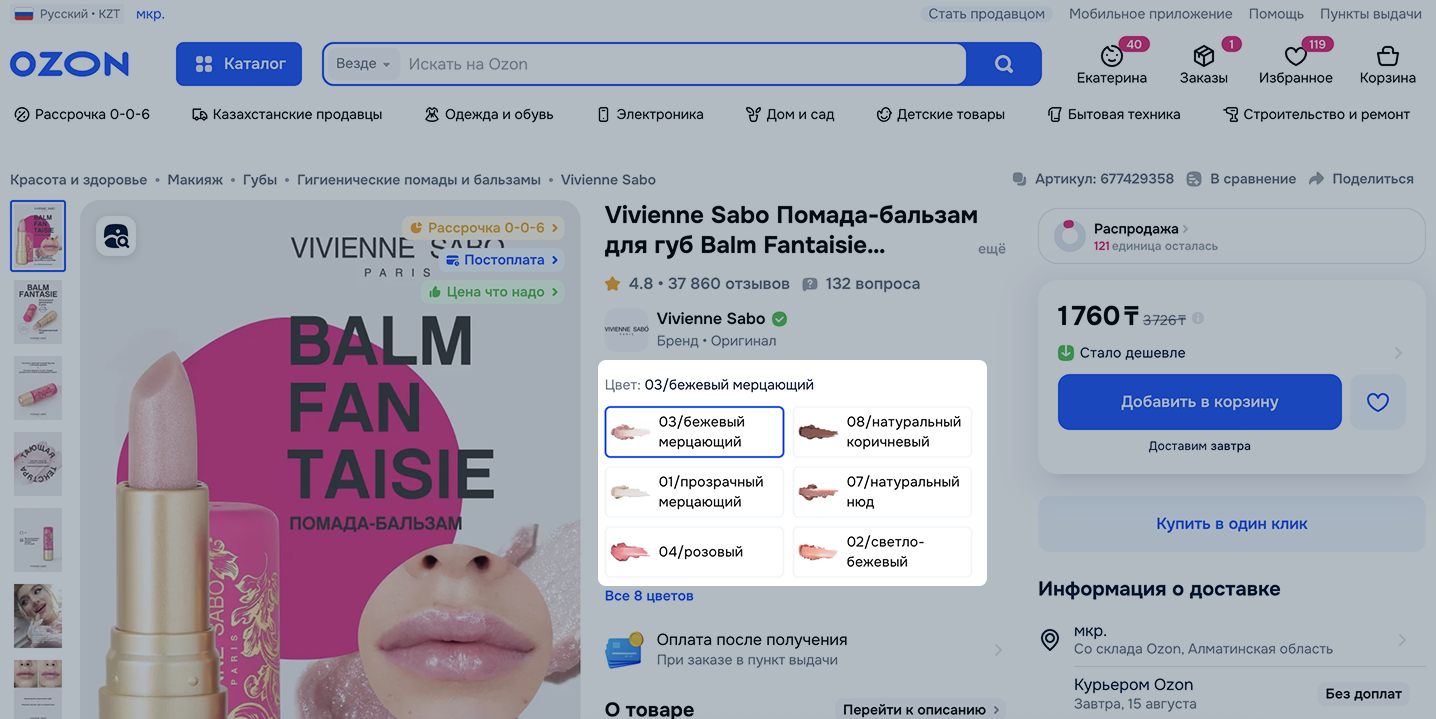The width and height of the screenshot is (1436, 719).
Task: Click the verified checkmark beside Vivienne Sabo
Action: point(780,319)
